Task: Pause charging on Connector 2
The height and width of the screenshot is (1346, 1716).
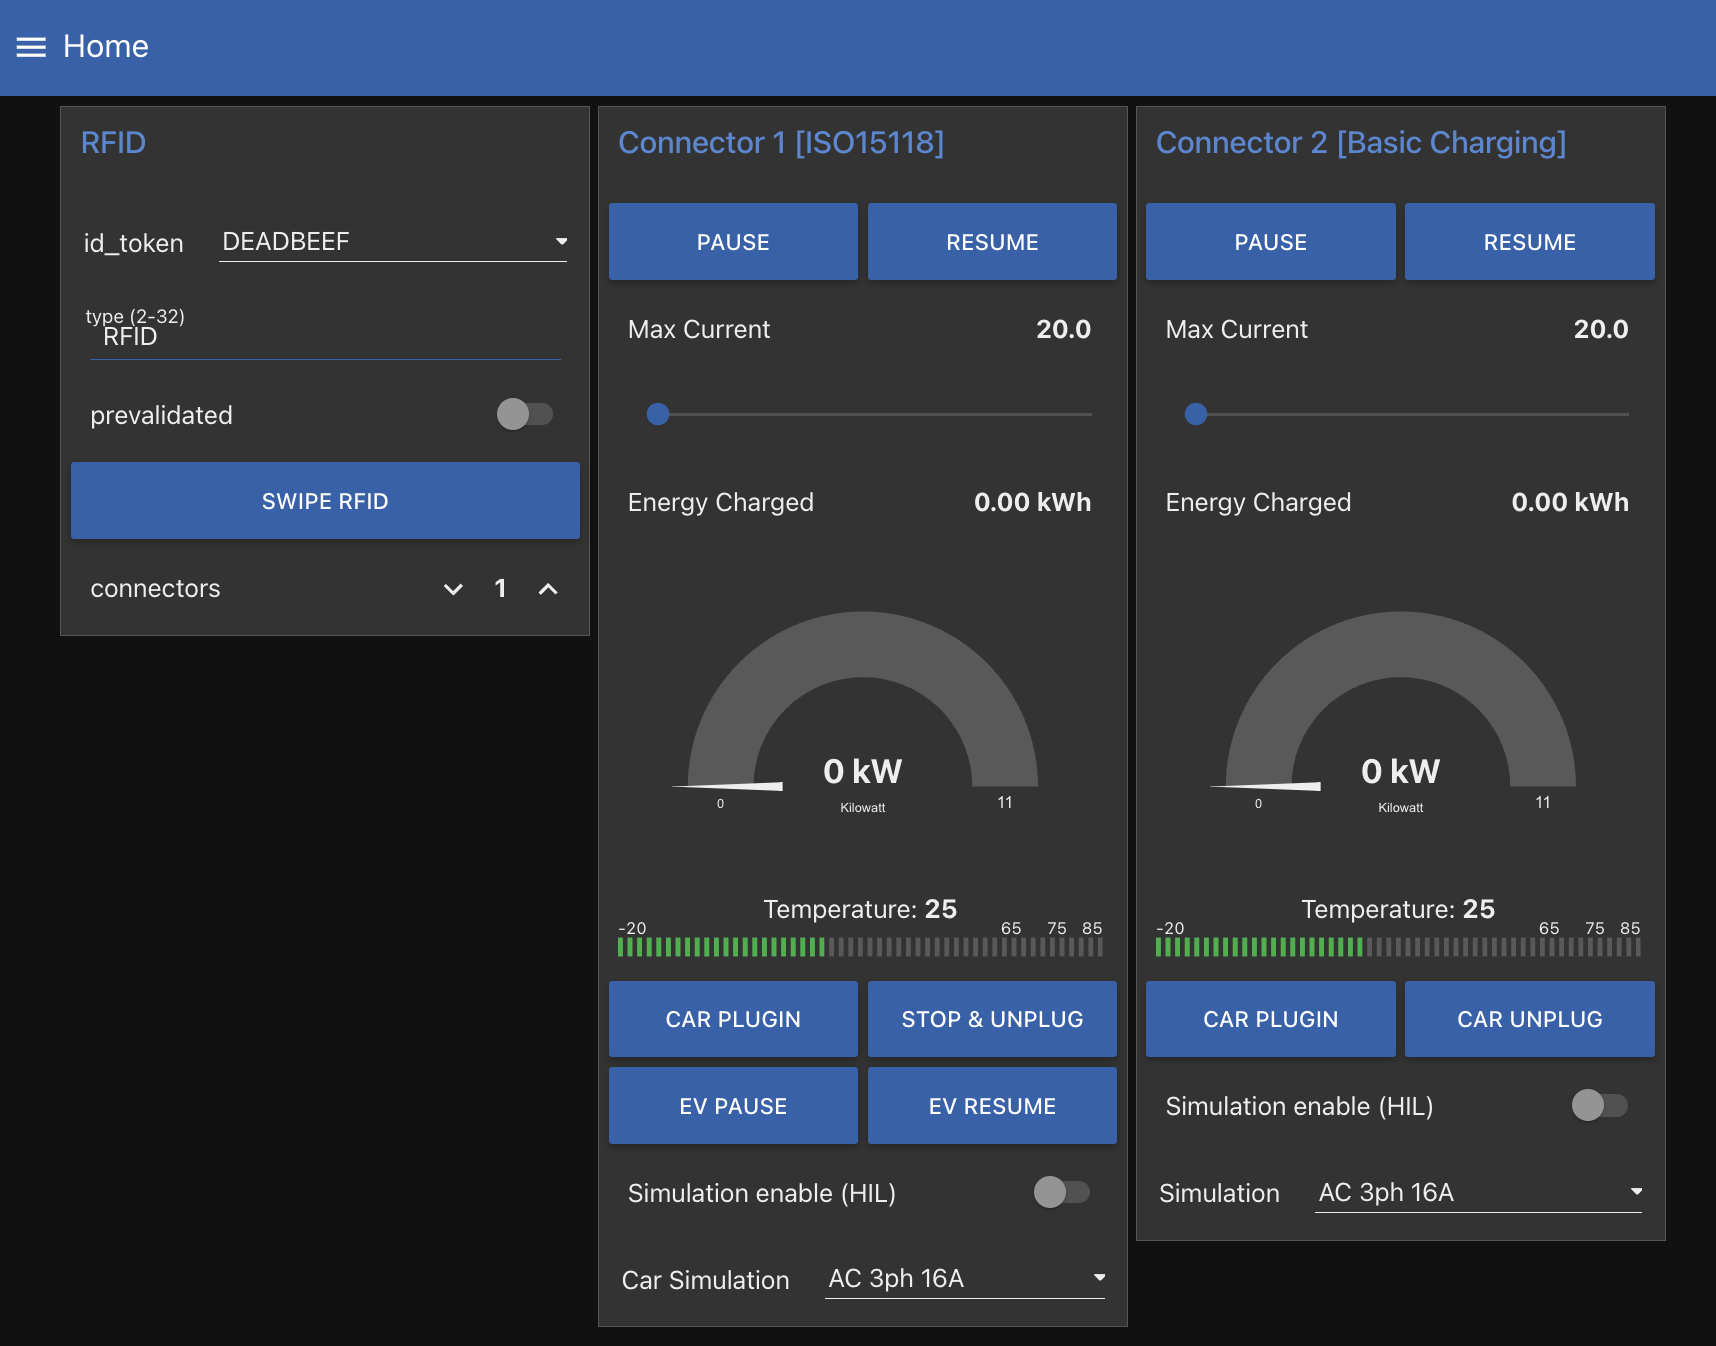Action: (x=1270, y=242)
